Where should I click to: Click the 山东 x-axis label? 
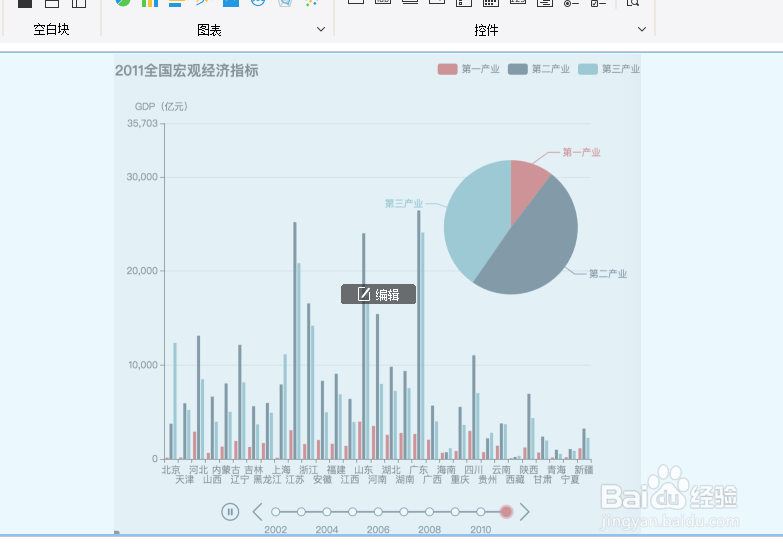pos(364,470)
